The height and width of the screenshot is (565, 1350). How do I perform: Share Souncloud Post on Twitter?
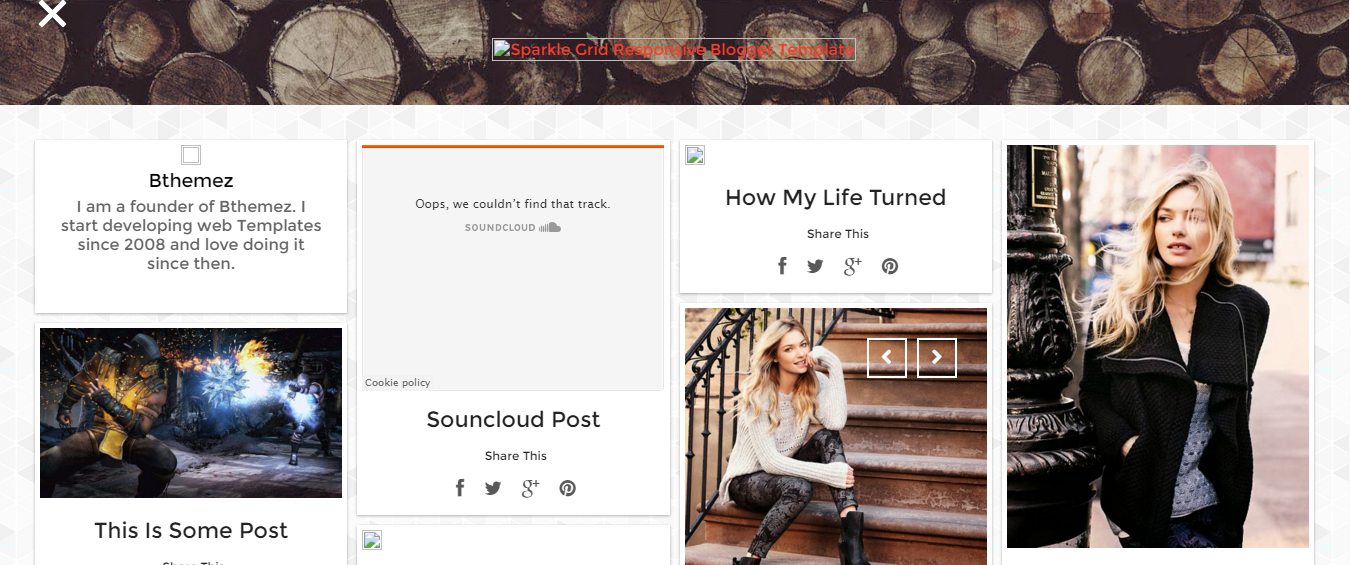pyautogui.click(x=493, y=488)
